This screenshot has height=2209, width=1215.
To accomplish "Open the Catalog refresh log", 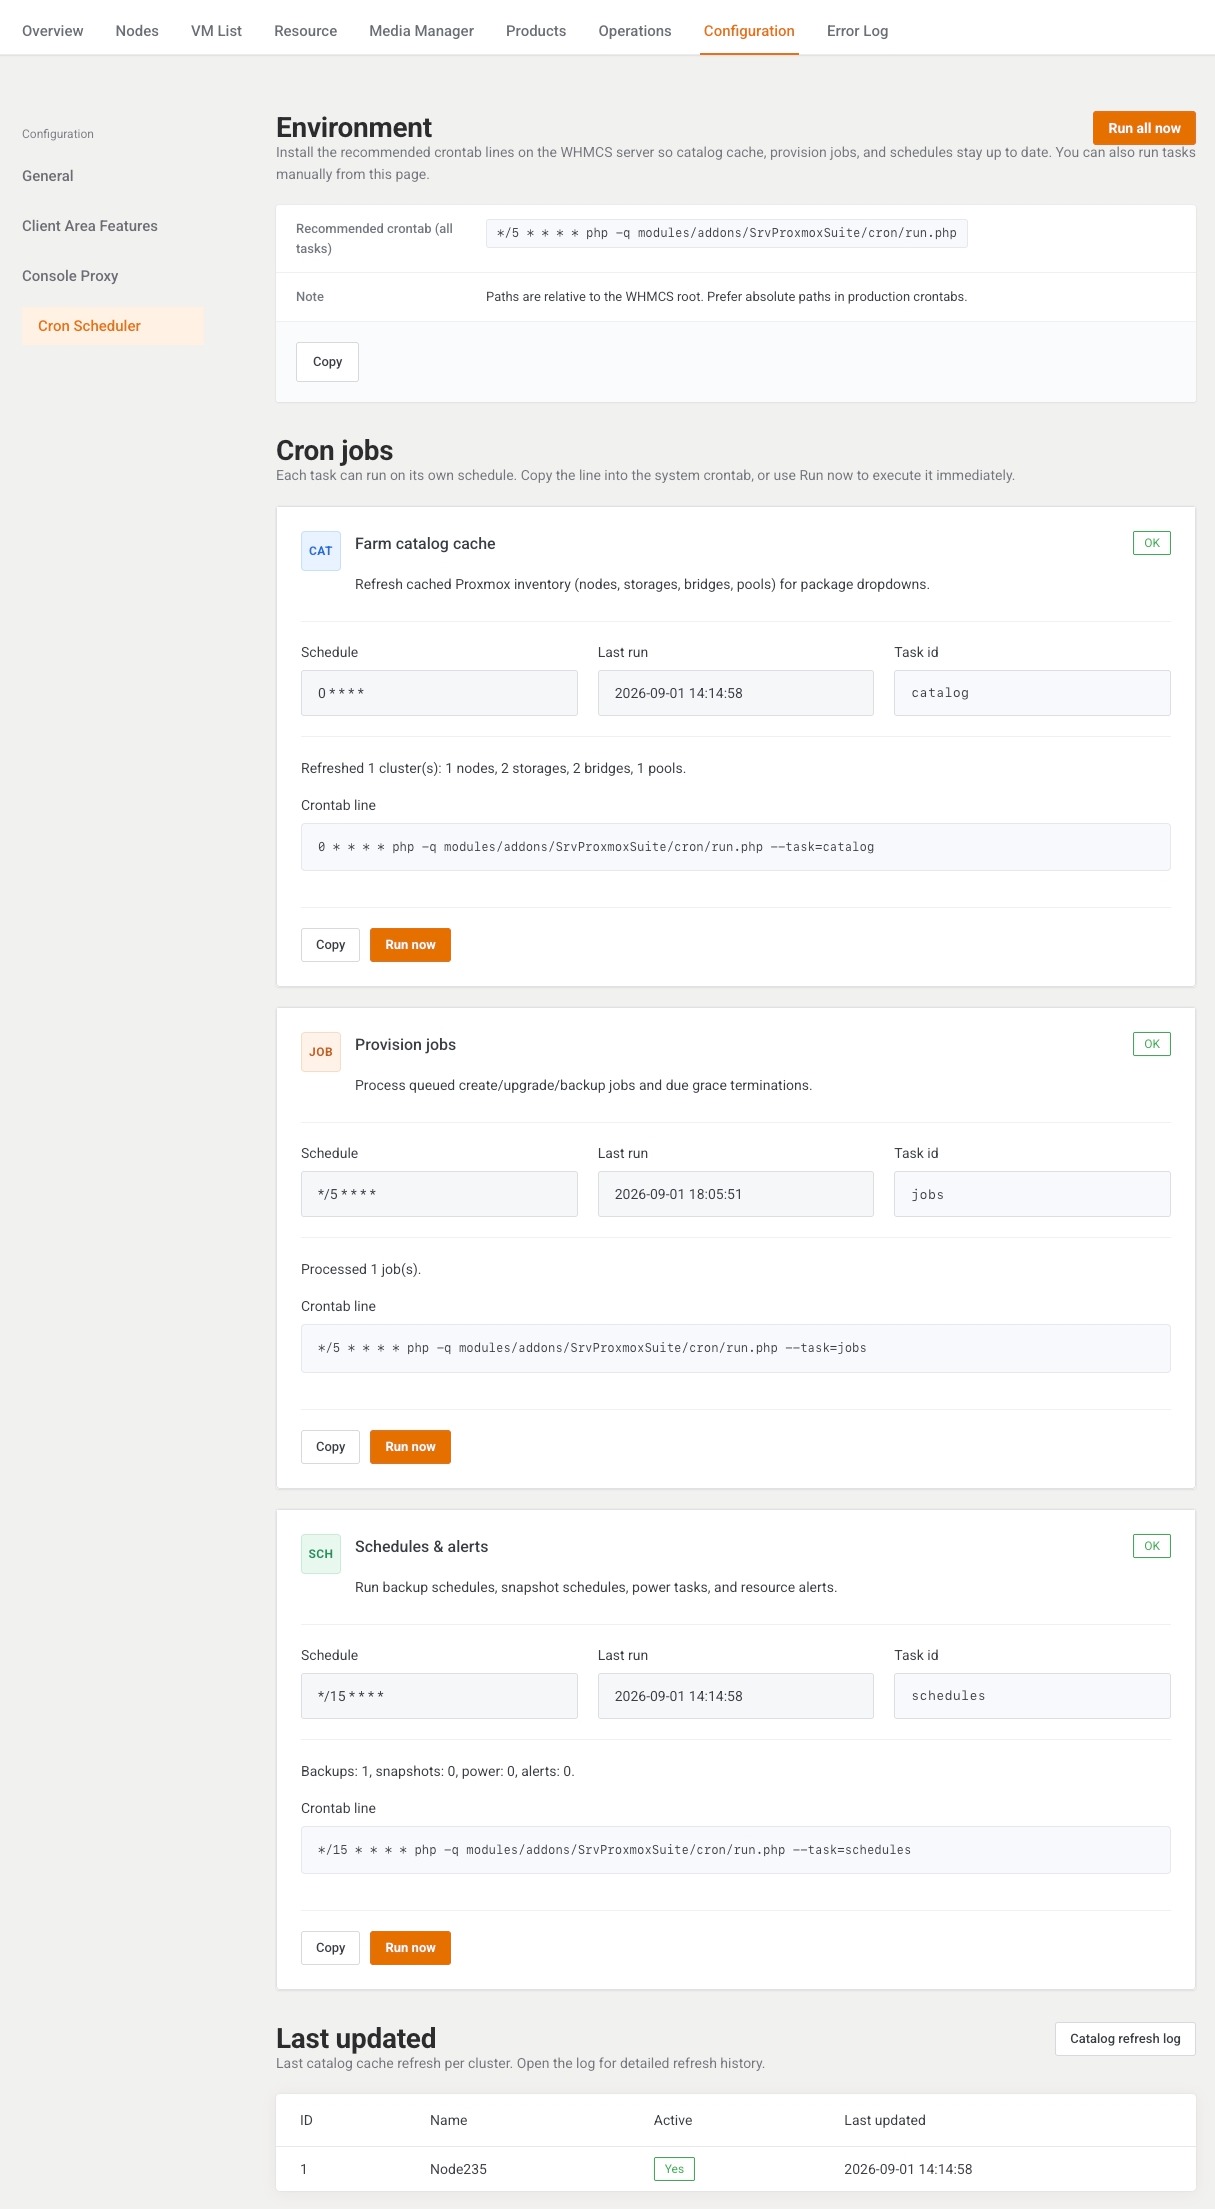I will [x=1125, y=2039].
